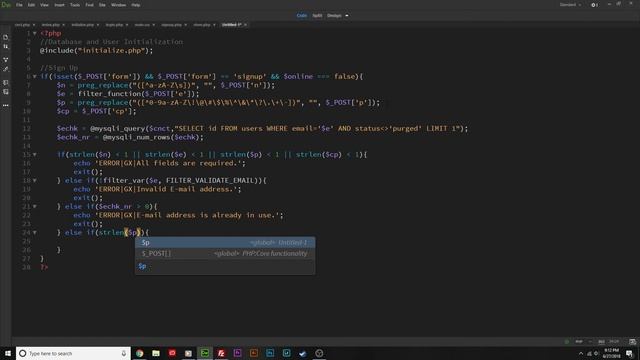Collapse the else-if block at line 18
640x360 pixels.
[x=35, y=180]
